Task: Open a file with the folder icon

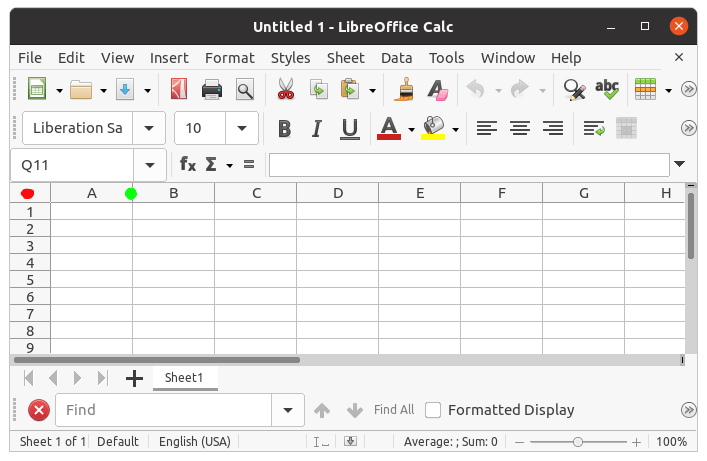Action: coord(81,90)
